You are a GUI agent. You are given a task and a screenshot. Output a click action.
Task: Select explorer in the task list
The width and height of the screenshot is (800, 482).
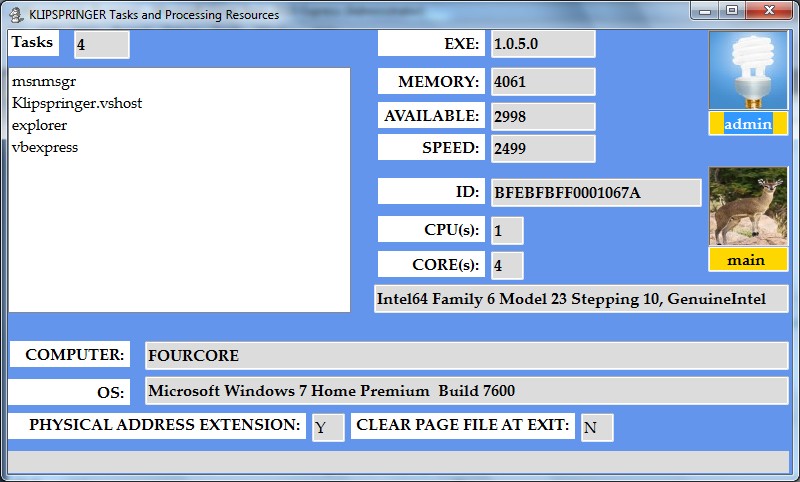click(x=39, y=125)
